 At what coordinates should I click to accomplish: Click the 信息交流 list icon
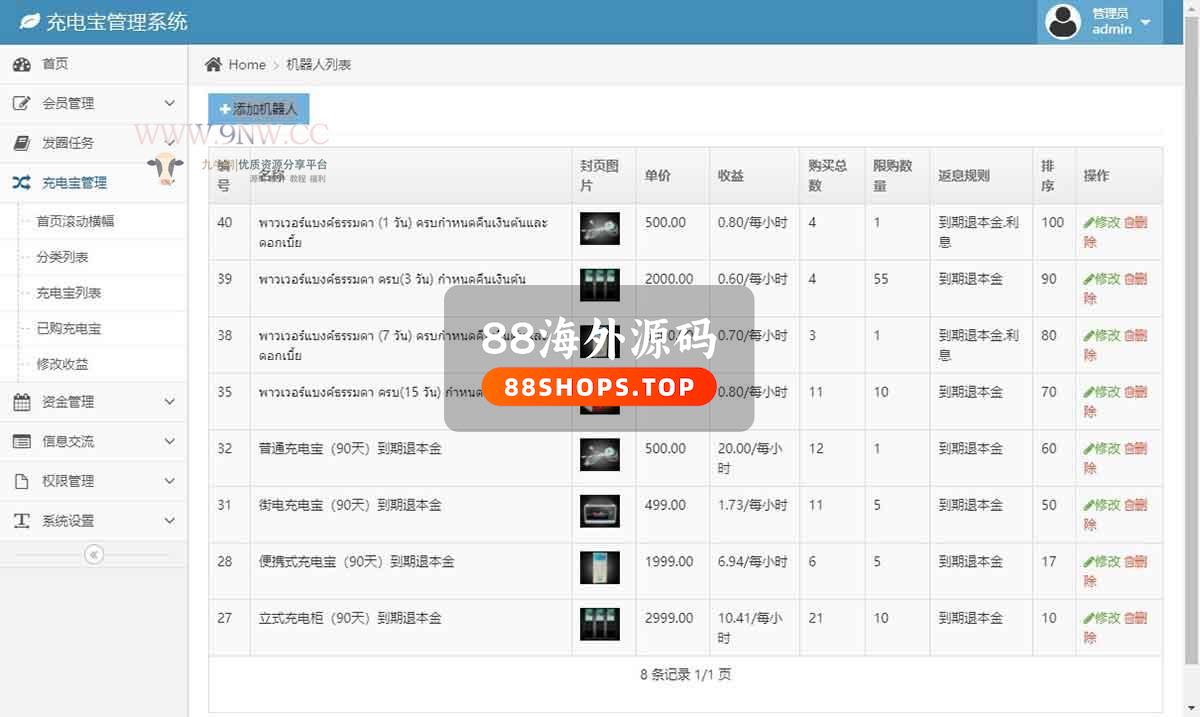[x=22, y=441]
